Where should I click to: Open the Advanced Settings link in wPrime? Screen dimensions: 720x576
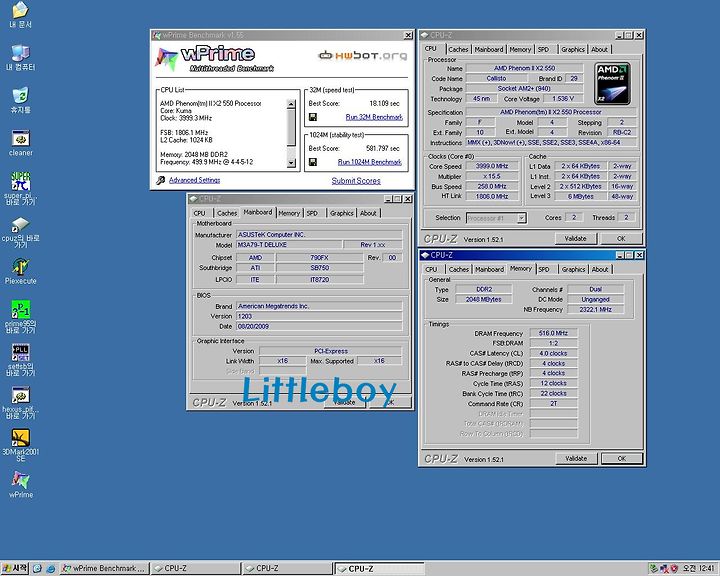point(194,180)
